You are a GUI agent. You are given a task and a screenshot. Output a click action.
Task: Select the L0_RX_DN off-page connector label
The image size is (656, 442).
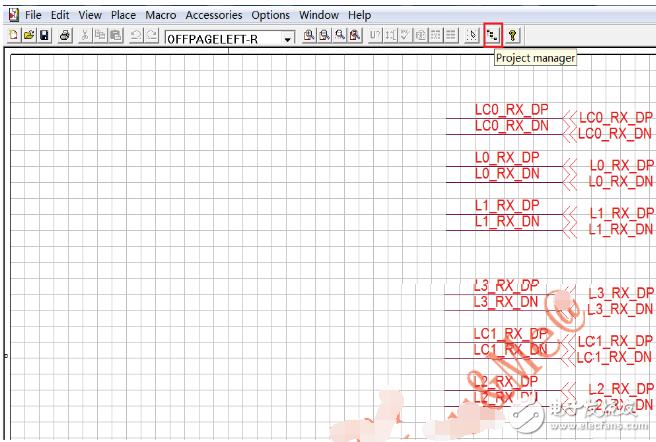click(621, 182)
